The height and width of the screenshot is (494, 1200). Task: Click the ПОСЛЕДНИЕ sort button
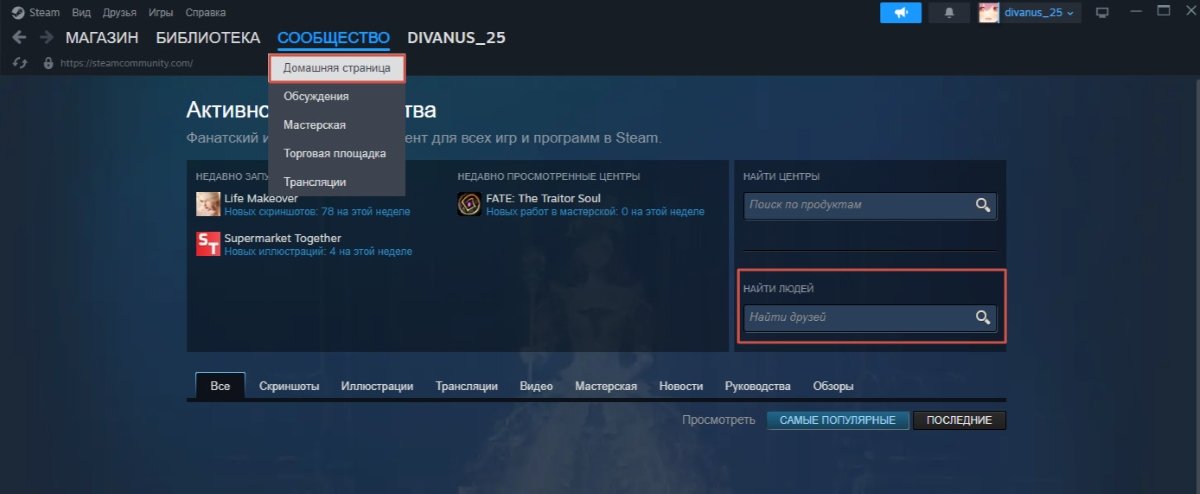tap(959, 421)
